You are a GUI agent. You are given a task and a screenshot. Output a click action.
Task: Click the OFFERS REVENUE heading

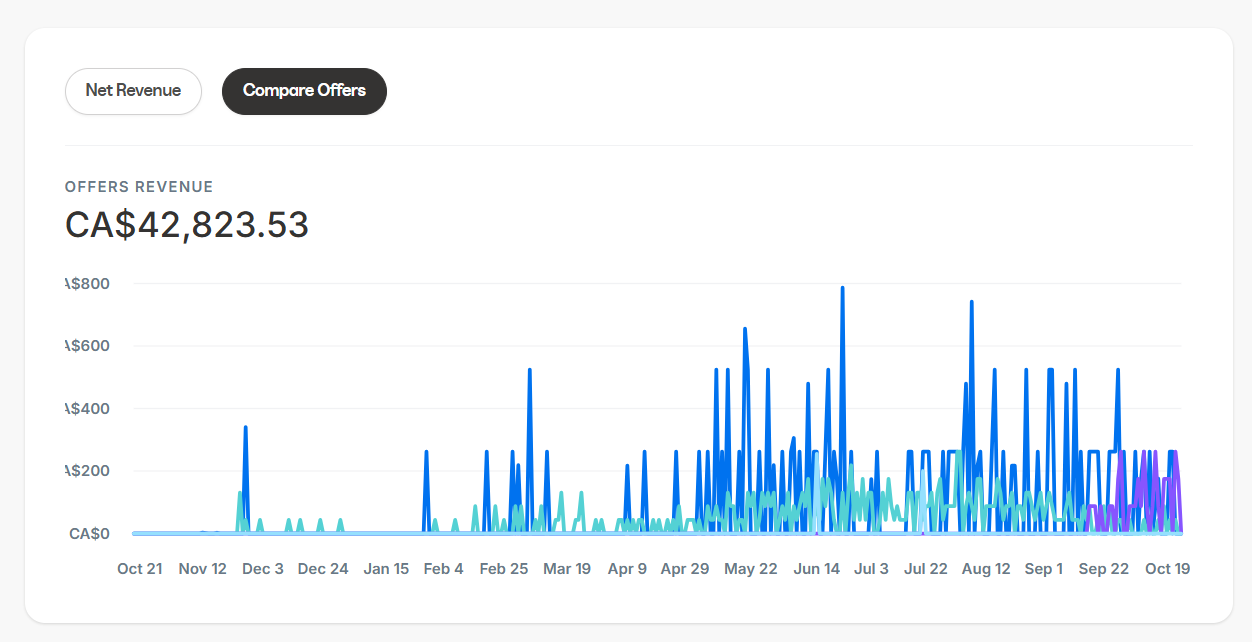coord(139,187)
